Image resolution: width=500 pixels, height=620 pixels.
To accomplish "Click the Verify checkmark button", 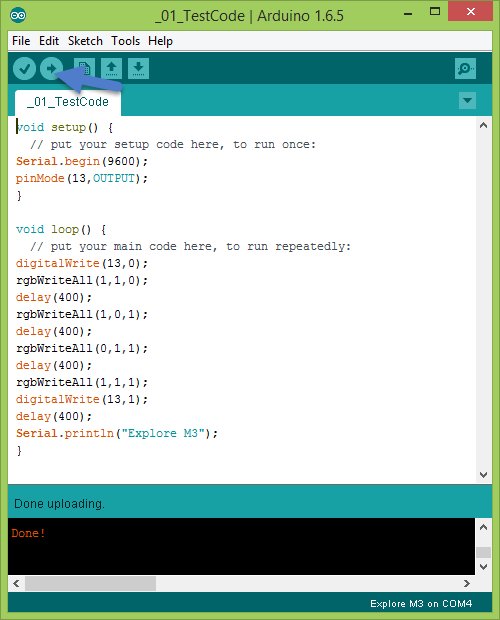I will [25, 69].
